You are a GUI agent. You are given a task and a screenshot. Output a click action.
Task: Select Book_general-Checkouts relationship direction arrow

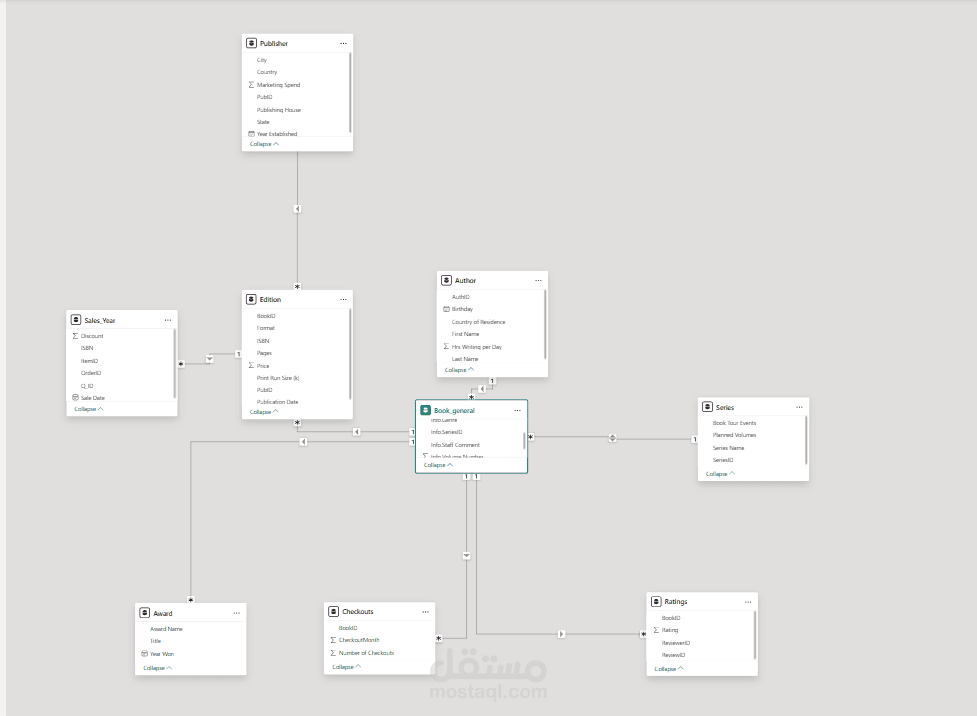click(467, 555)
